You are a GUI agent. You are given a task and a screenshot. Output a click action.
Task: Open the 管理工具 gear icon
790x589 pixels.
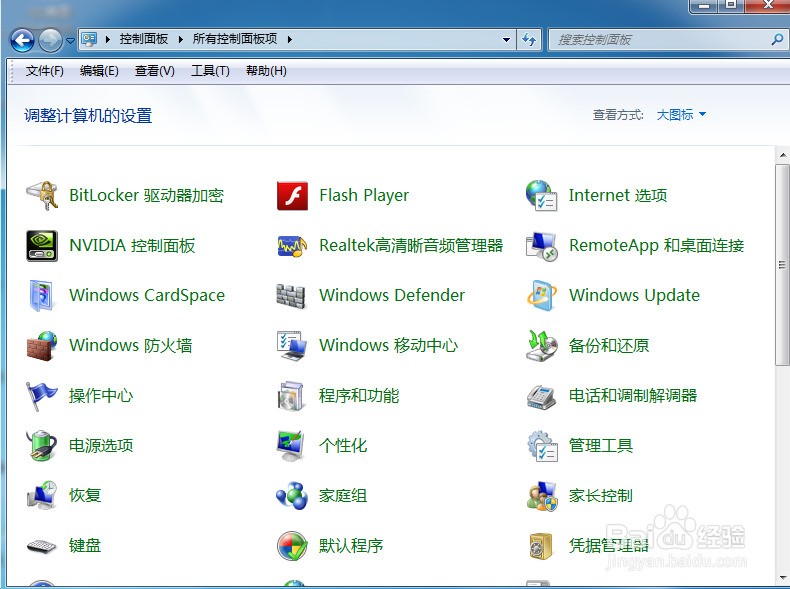pyautogui.click(x=543, y=446)
